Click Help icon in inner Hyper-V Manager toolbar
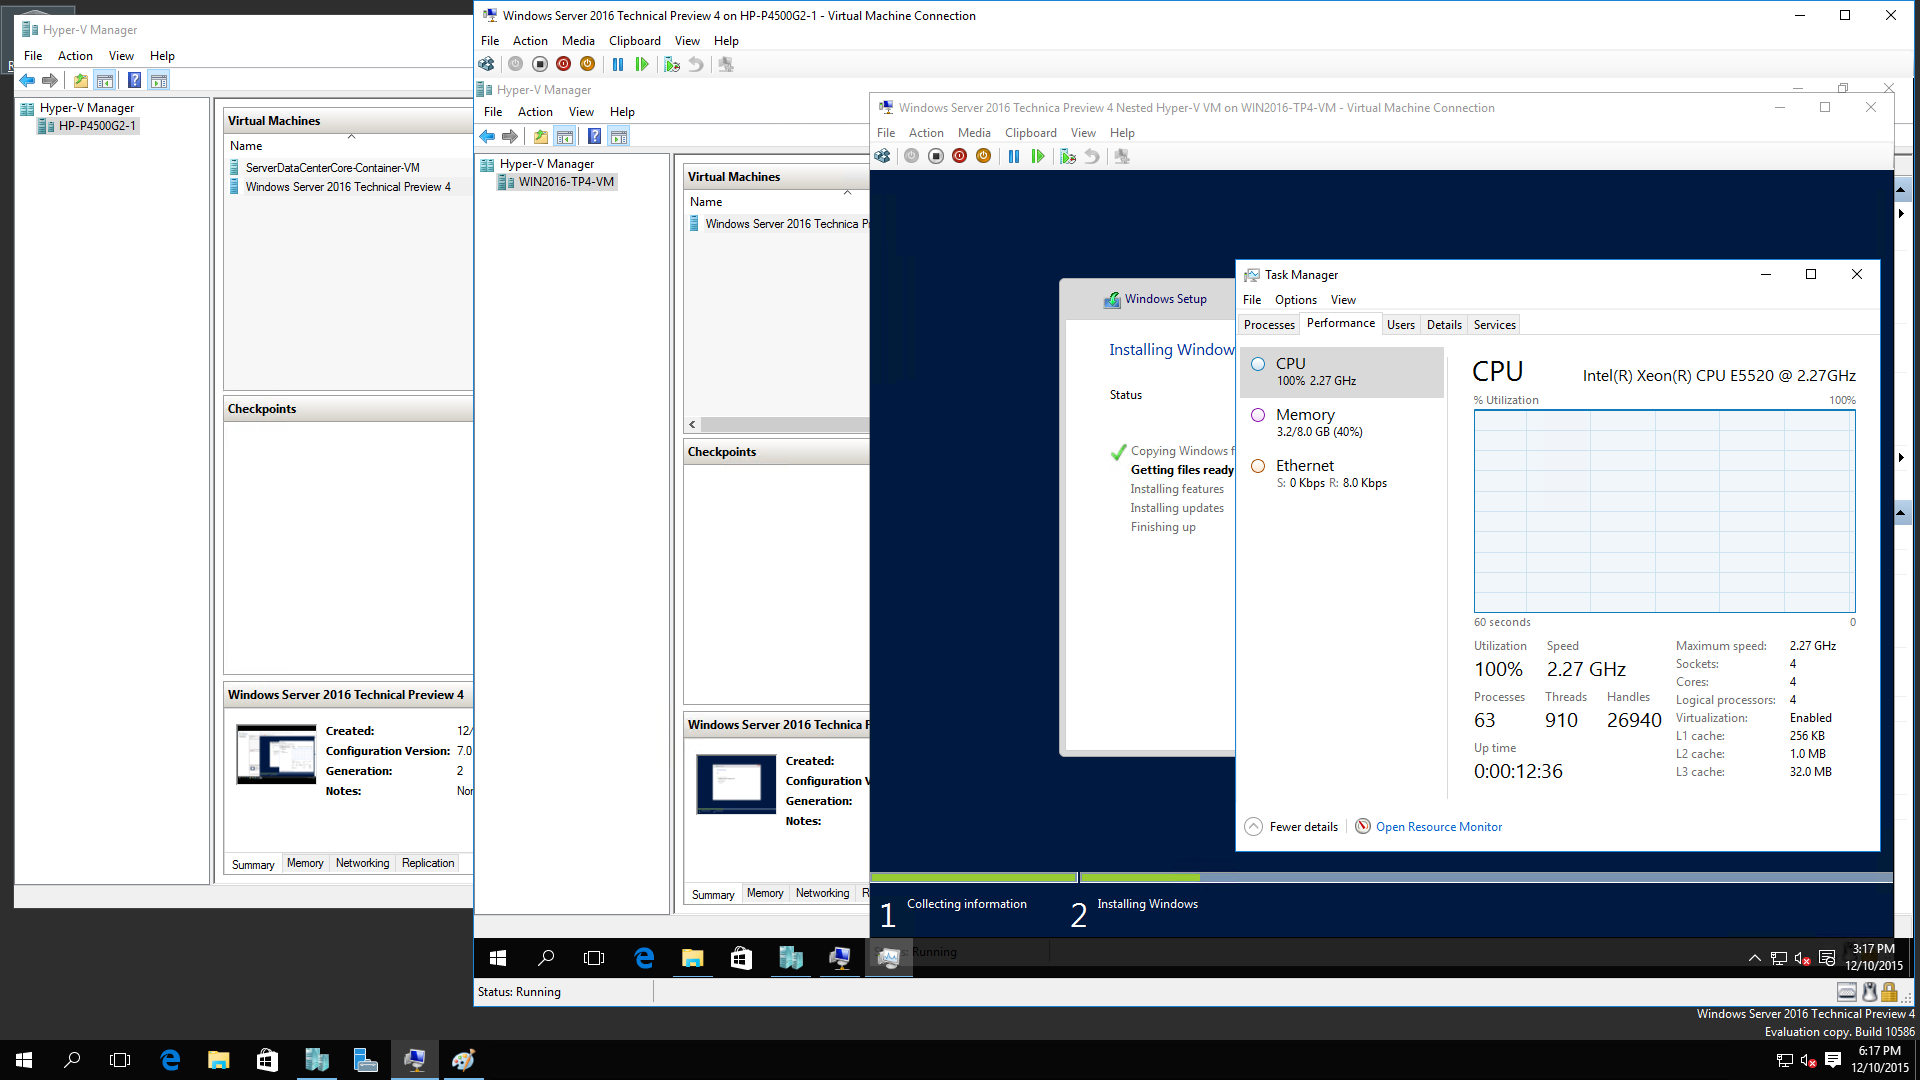Viewport: 1920px width, 1080px height. [594, 136]
